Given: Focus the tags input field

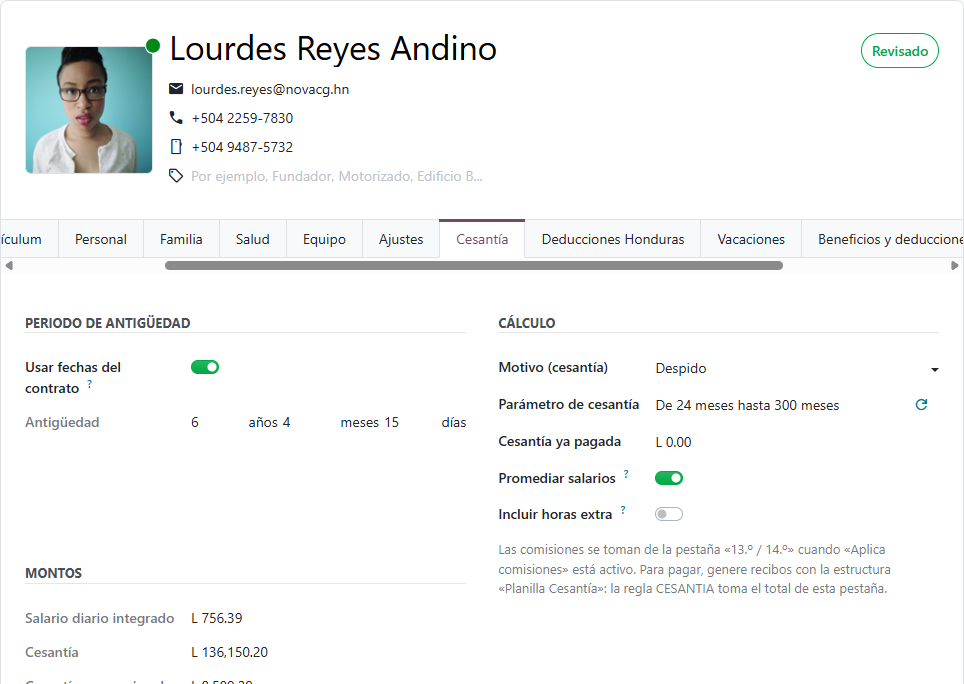Looking at the screenshot, I should pos(336,176).
